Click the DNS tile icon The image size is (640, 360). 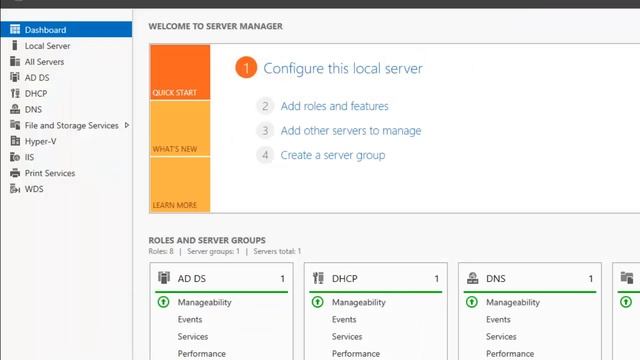(473, 278)
